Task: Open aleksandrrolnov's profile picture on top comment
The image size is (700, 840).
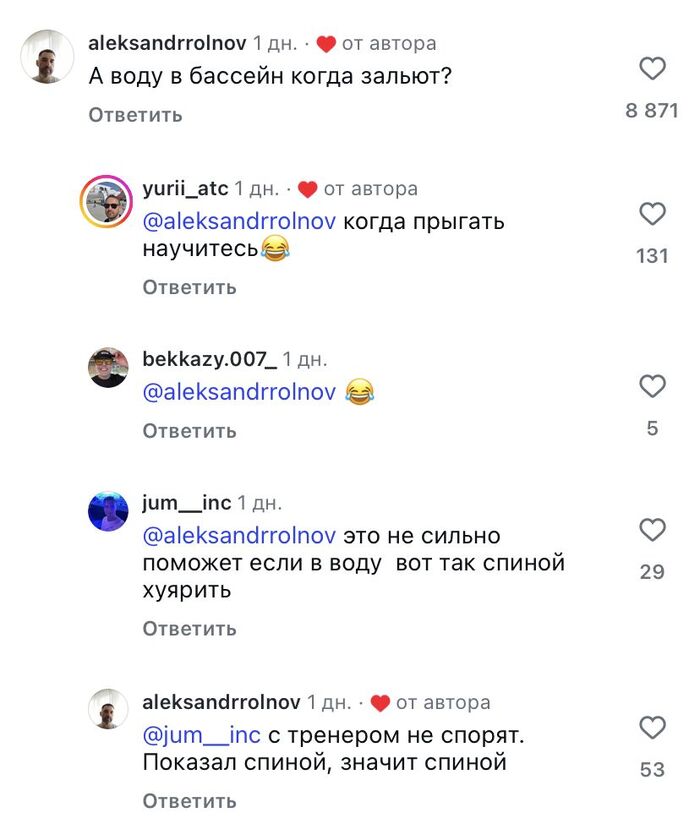Action: pyautogui.click(x=47, y=57)
